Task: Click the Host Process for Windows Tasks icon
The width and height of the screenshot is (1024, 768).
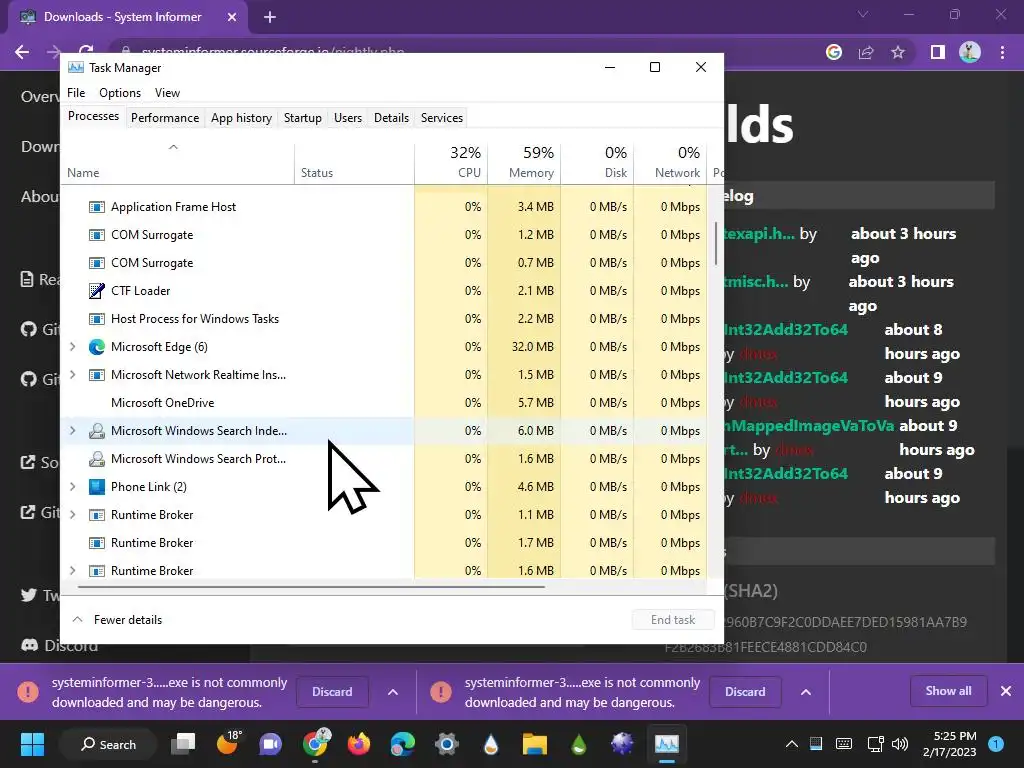Action: [x=97, y=319]
